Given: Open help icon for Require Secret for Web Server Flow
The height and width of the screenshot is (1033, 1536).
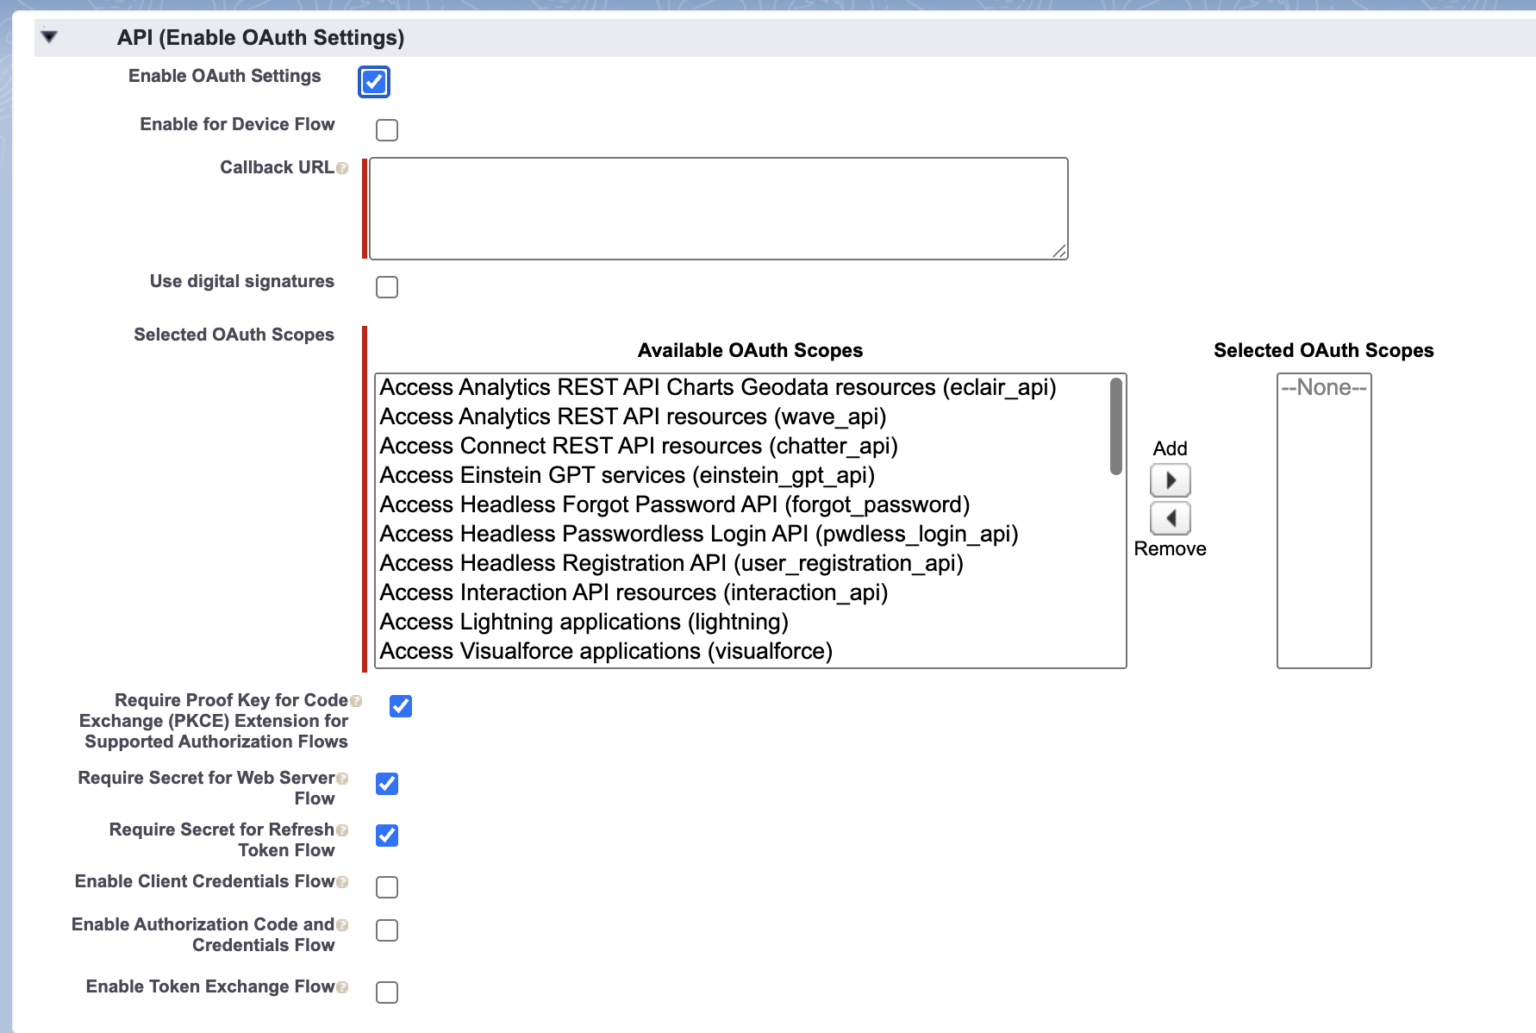Looking at the screenshot, I should pyautogui.click(x=342, y=778).
